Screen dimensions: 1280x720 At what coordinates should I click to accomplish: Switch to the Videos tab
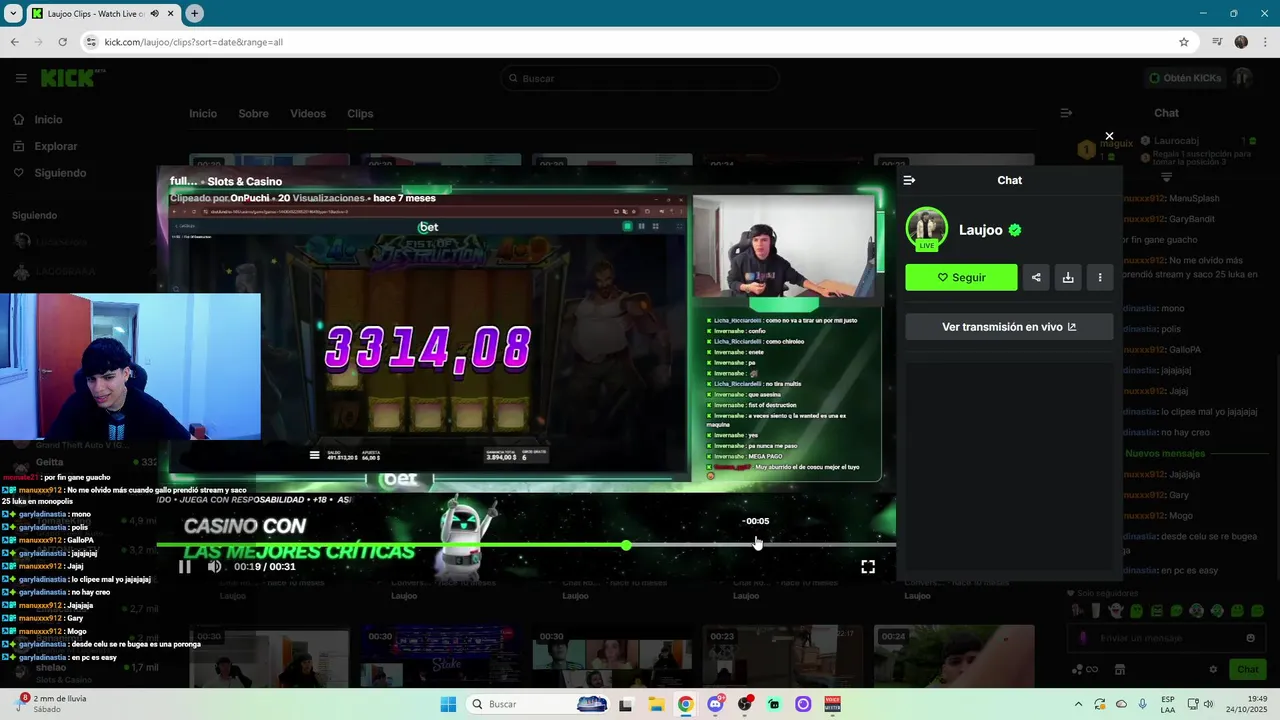point(308,114)
